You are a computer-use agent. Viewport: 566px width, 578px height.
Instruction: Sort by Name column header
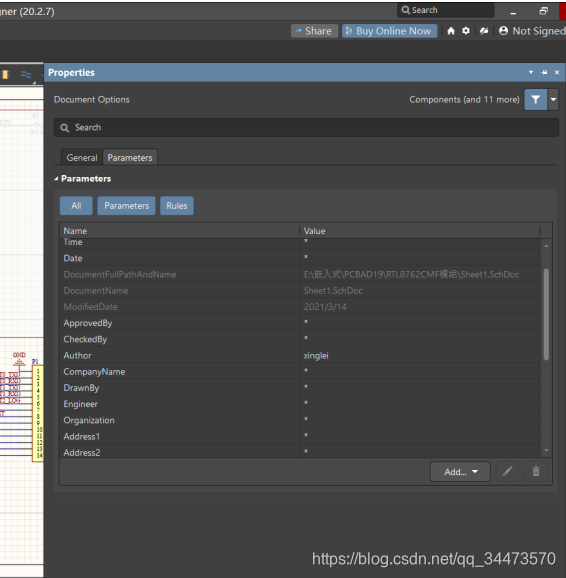179,231
